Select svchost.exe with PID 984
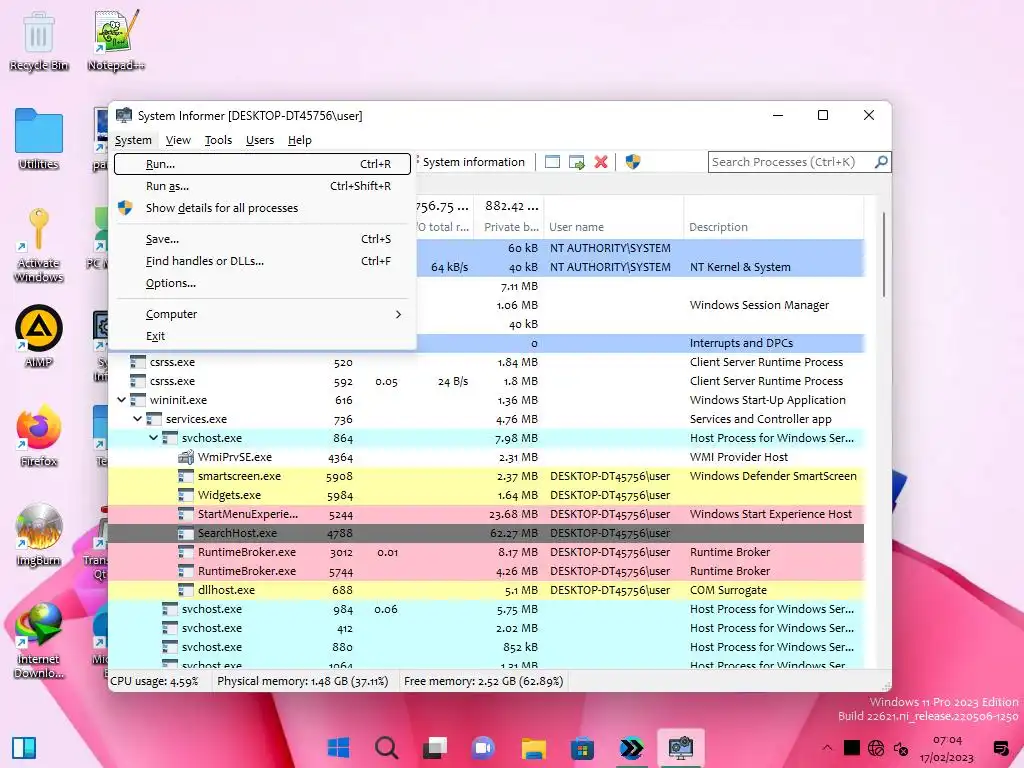The image size is (1024, 768). [486, 609]
